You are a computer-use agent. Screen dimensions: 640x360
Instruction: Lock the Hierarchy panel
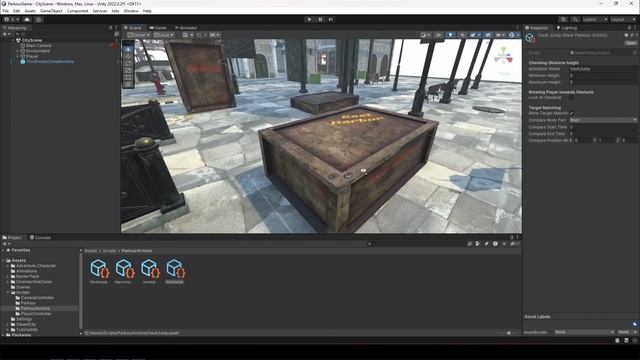[x=110, y=28]
